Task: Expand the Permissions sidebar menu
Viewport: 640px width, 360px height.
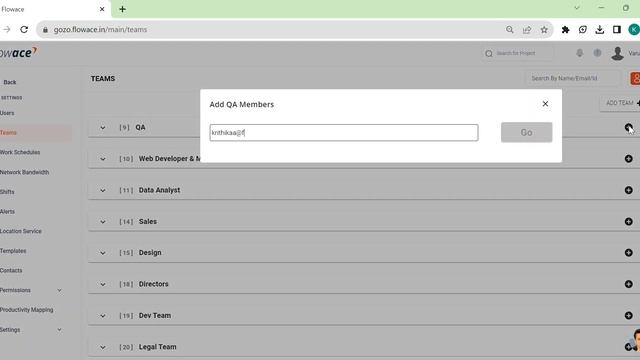Action: (59, 290)
